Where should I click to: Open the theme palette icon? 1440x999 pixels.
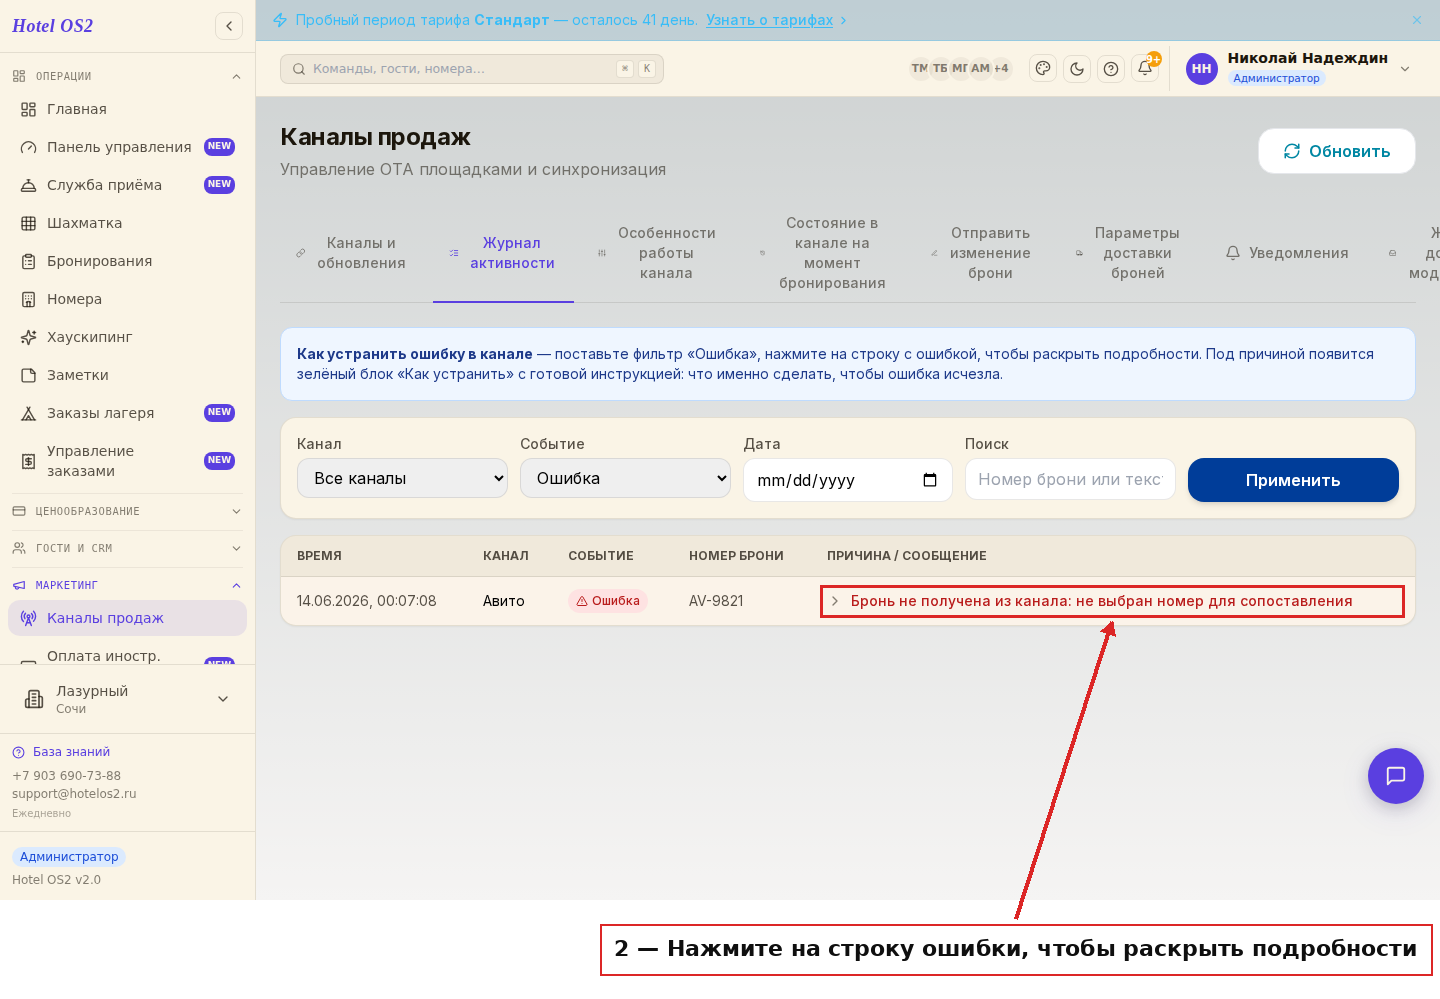pyautogui.click(x=1043, y=69)
